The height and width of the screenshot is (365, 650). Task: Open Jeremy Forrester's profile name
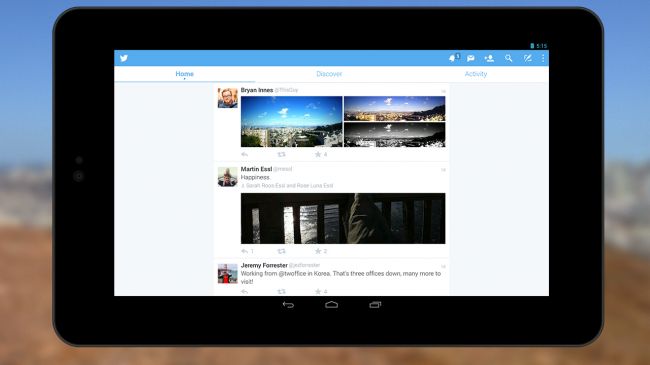point(264,265)
